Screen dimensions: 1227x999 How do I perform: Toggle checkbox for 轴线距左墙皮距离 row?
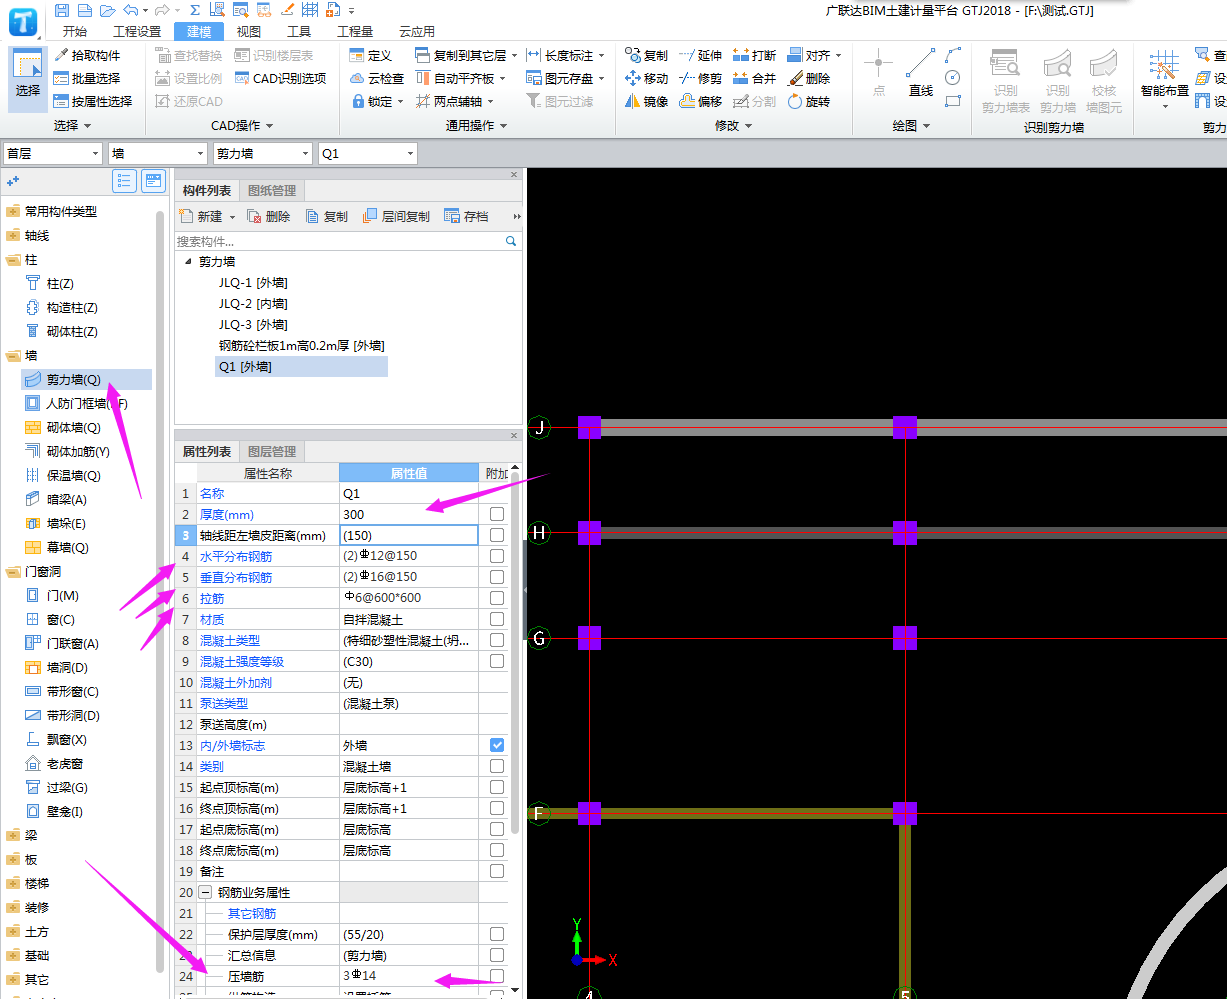tap(497, 535)
